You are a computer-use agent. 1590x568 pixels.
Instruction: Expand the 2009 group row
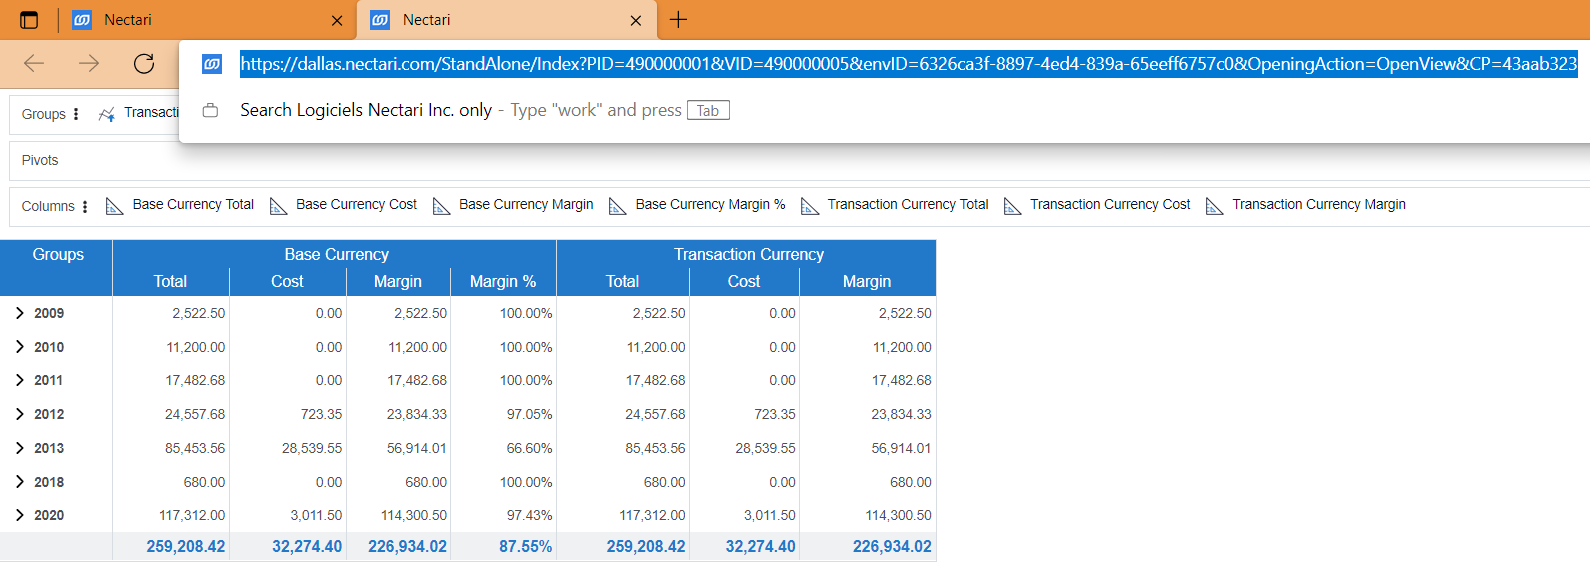20,313
